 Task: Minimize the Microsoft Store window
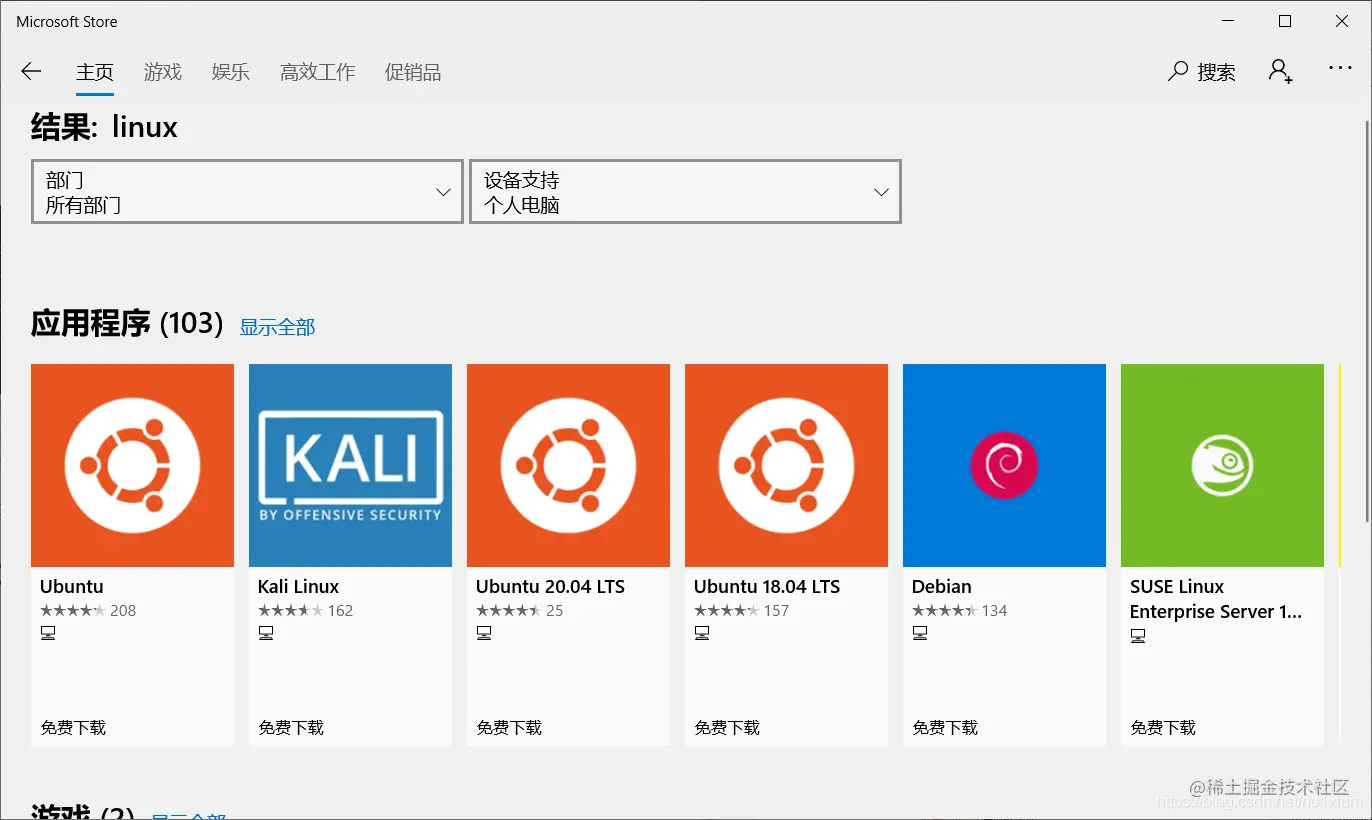point(1228,21)
